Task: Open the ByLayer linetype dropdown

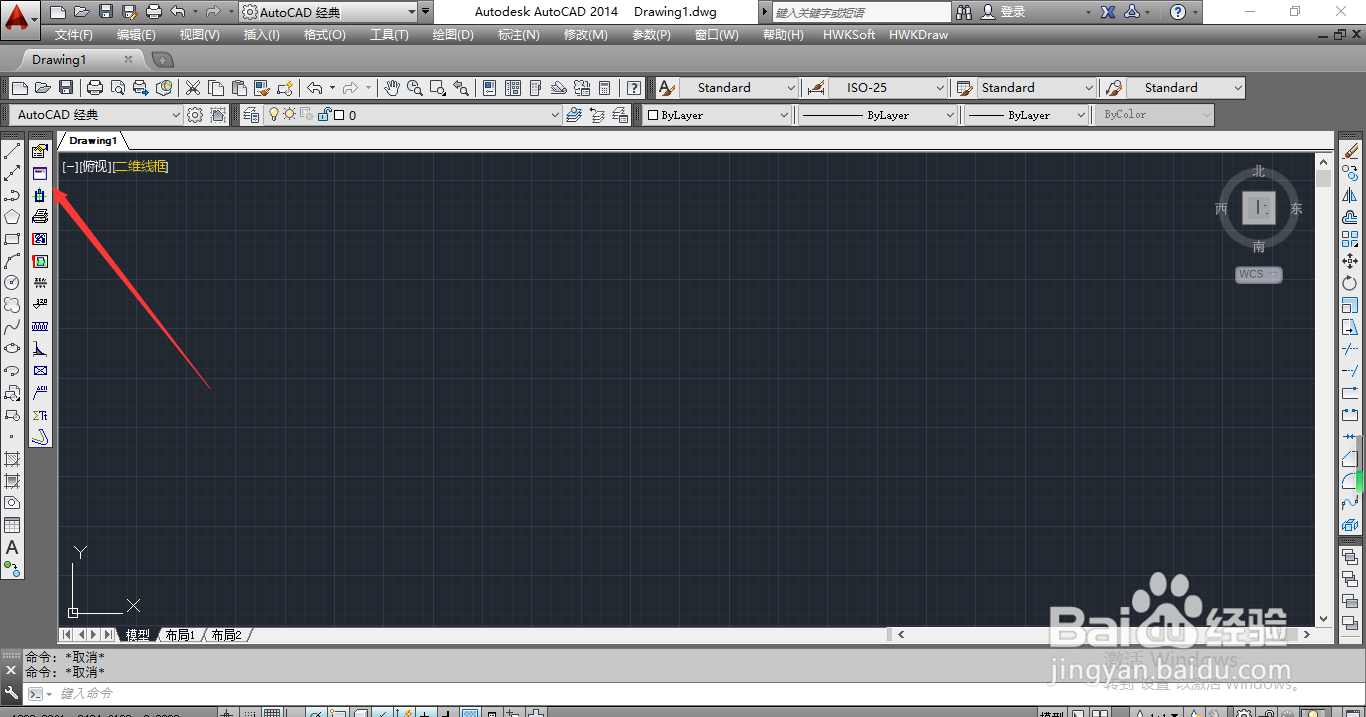Action: 877,115
